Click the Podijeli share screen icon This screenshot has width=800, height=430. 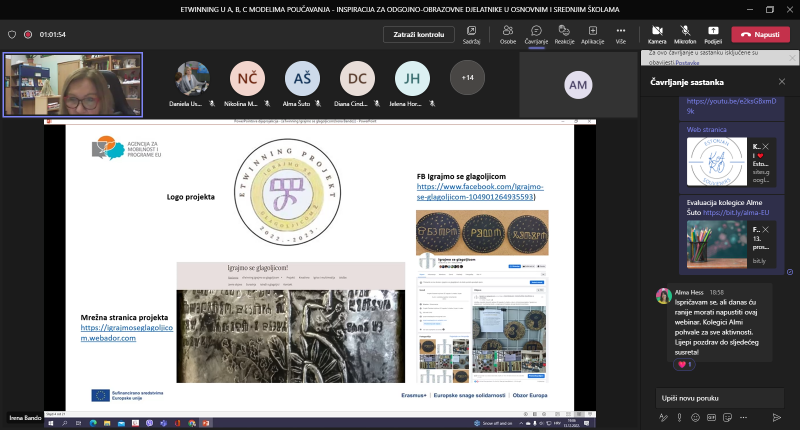pos(713,33)
